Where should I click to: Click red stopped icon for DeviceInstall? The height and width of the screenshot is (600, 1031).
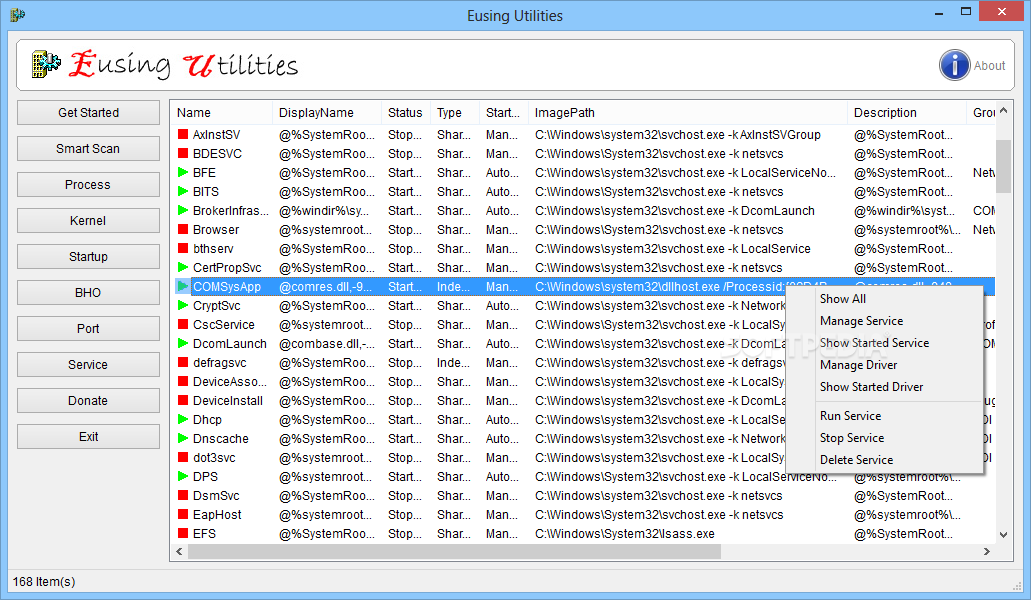click(x=183, y=401)
